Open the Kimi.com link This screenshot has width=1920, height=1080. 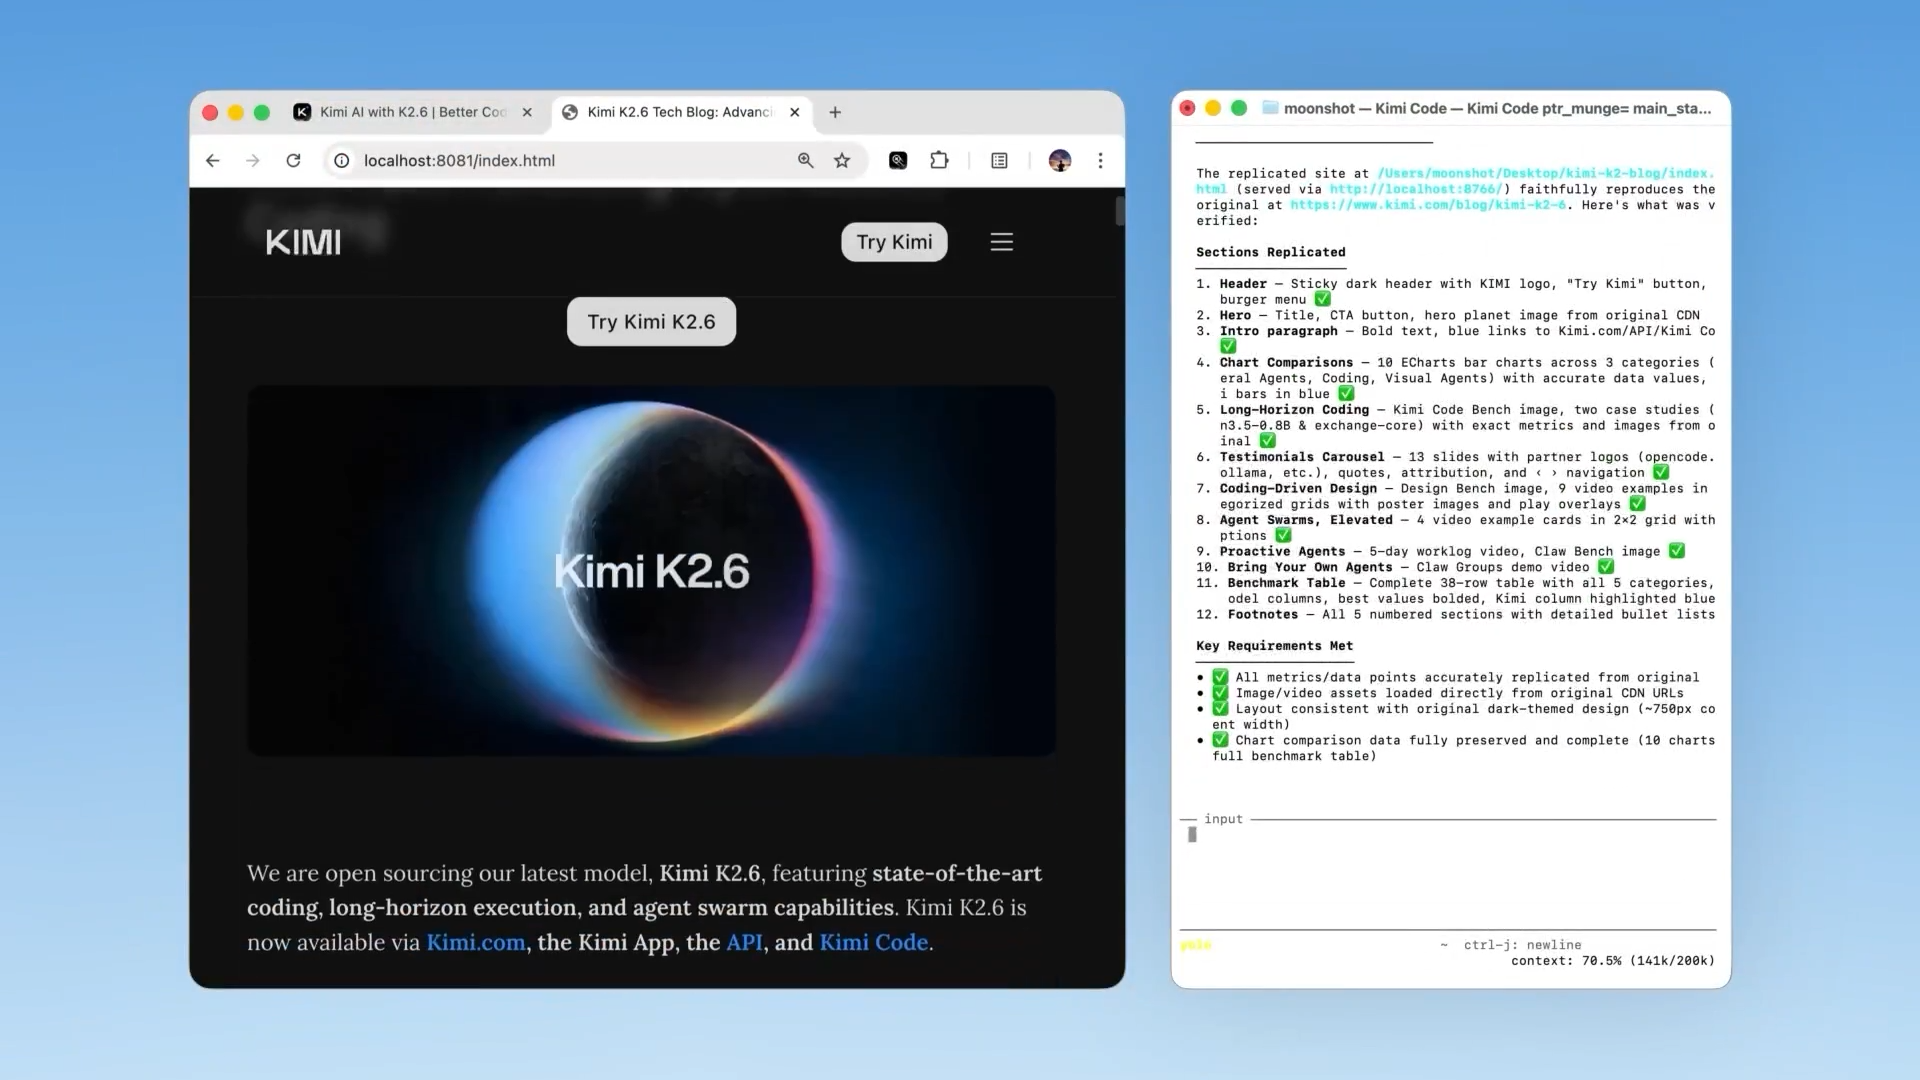point(476,942)
